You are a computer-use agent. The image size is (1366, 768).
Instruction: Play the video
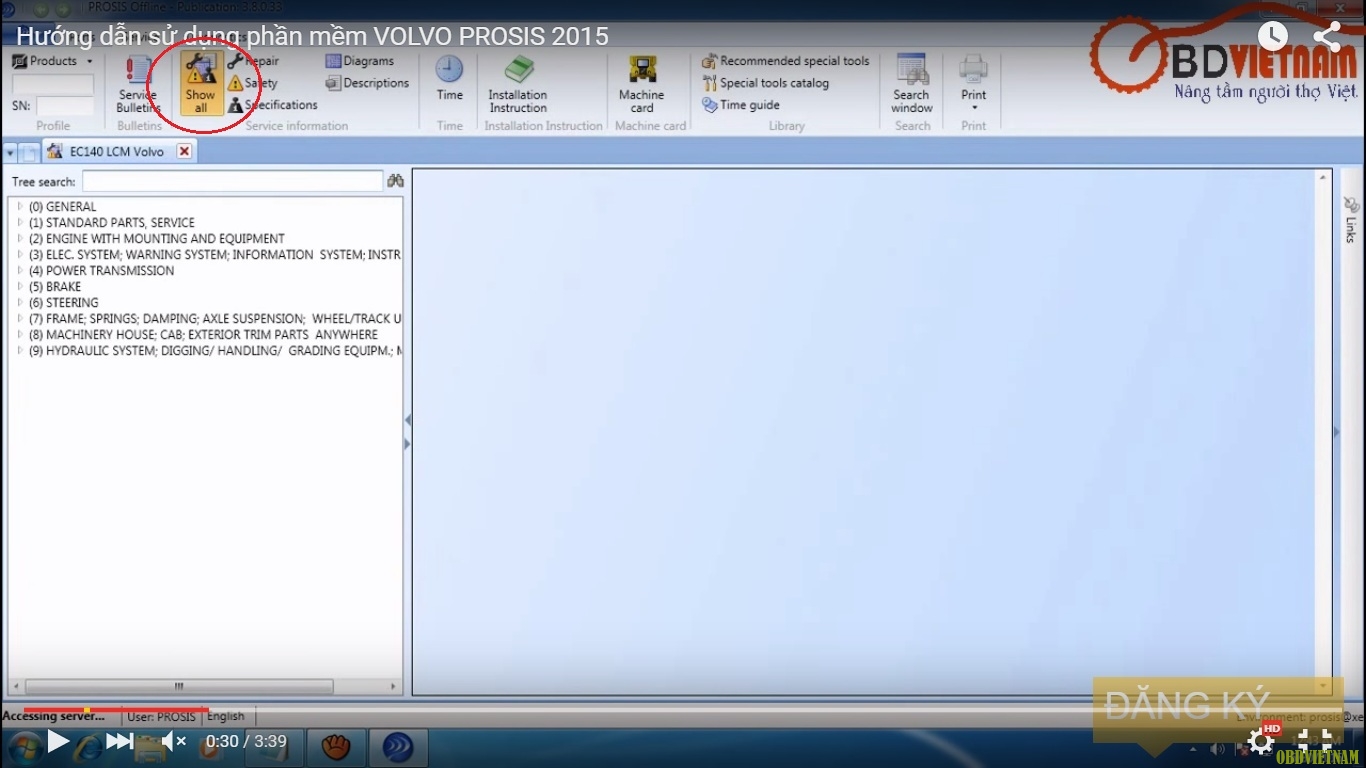click(x=59, y=741)
